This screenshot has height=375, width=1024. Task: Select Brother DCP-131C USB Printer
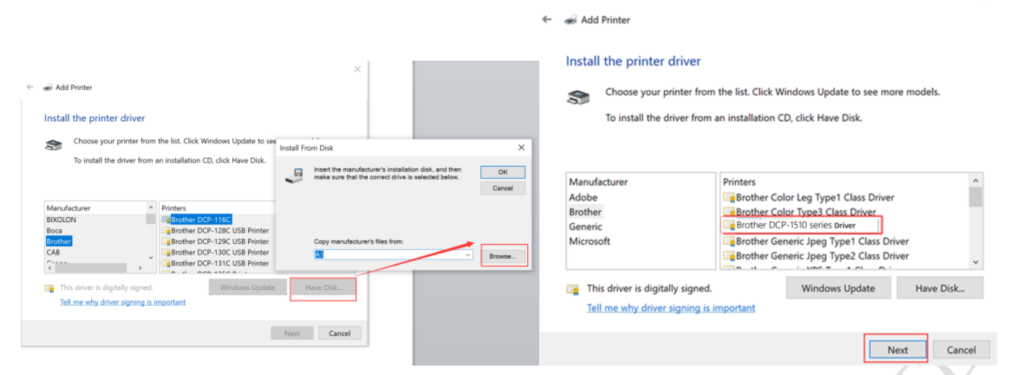click(219, 263)
